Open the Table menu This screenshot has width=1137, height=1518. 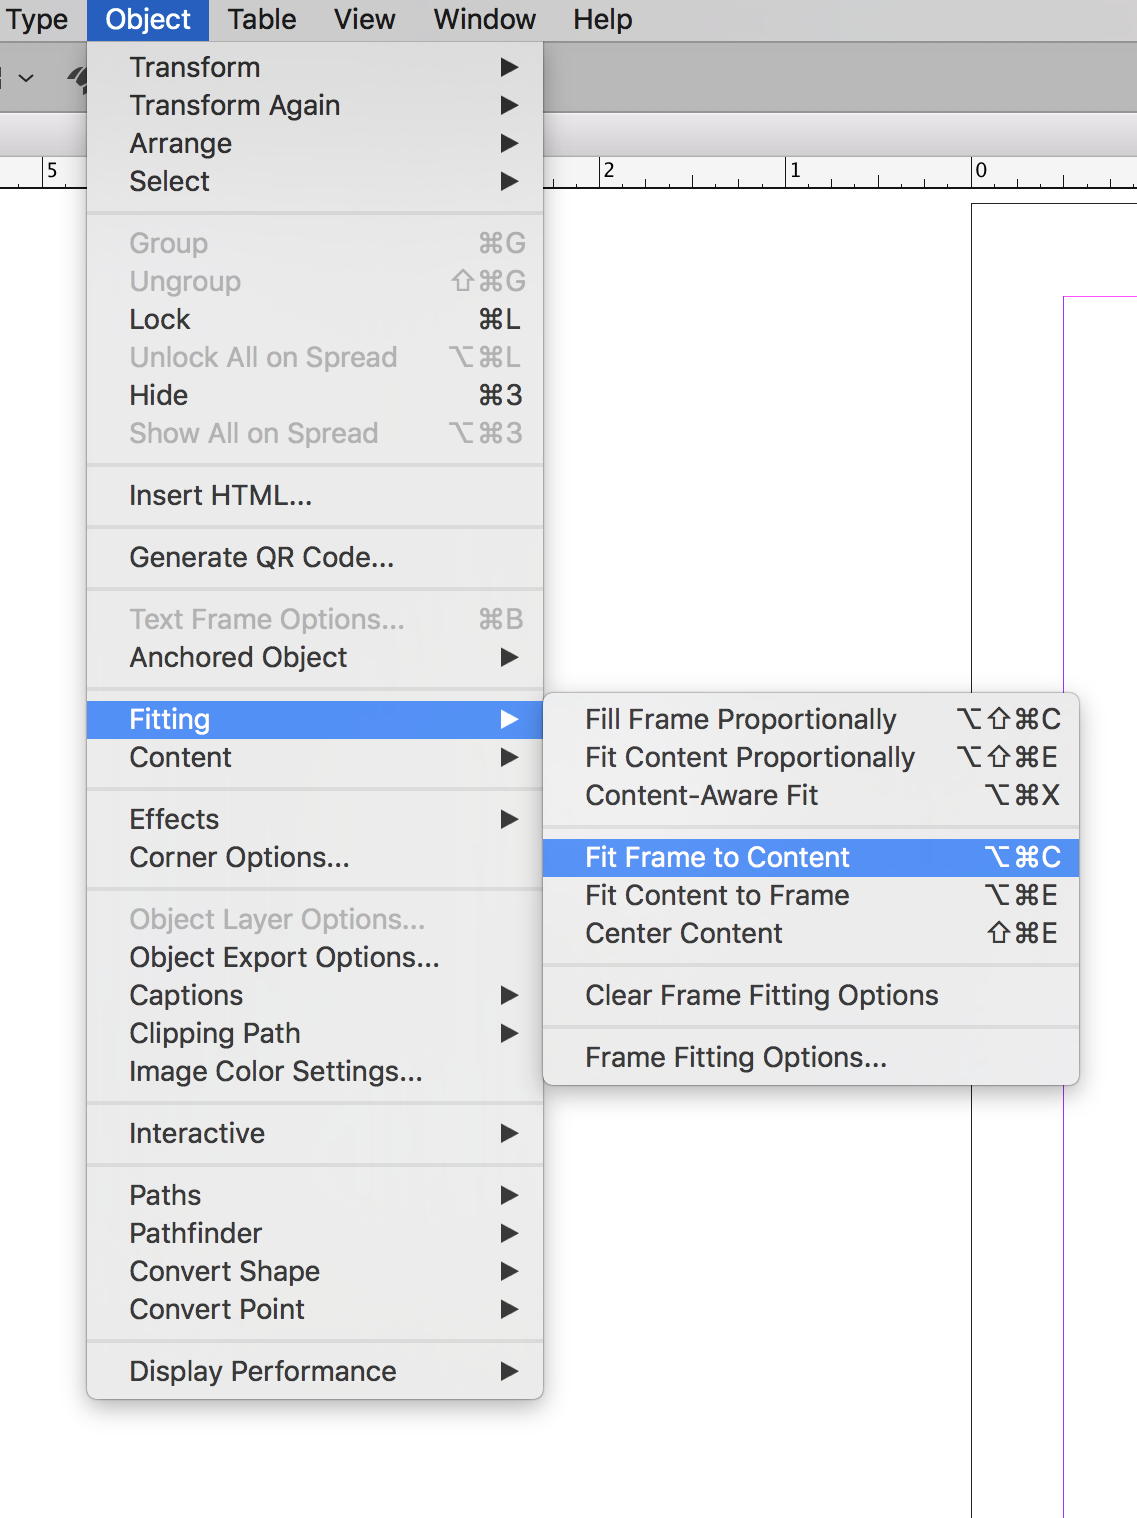tap(262, 20)
